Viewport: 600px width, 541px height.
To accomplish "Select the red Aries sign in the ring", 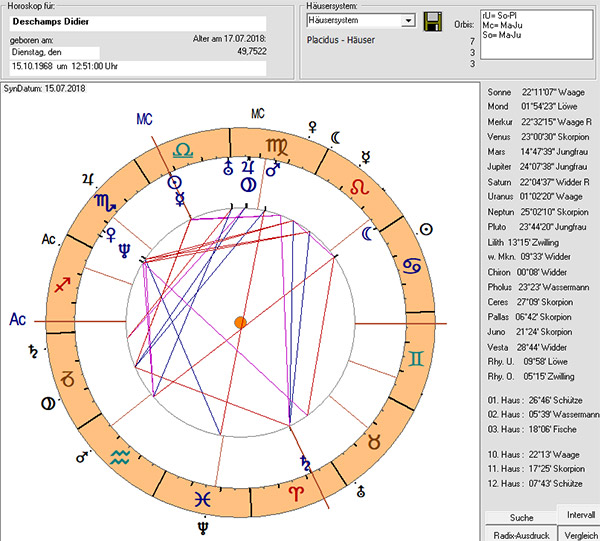I will pyautogui.click(x=297, y=493).
